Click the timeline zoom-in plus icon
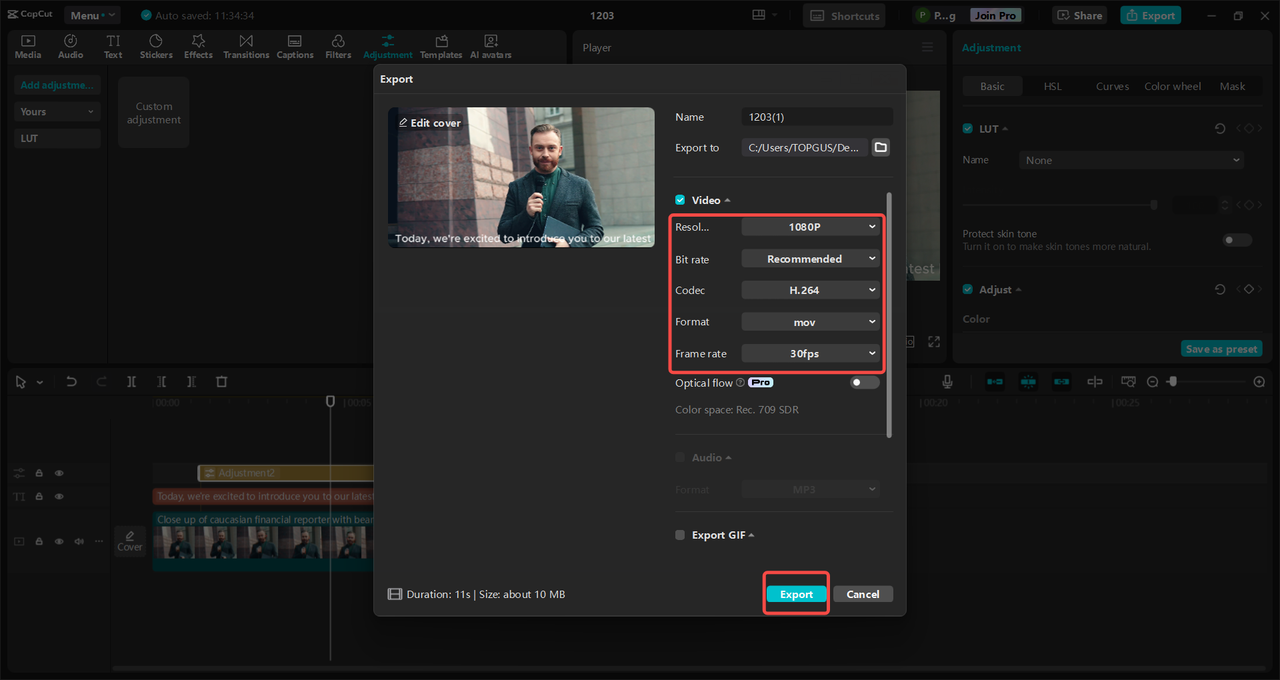 [x=1259, y=382]
